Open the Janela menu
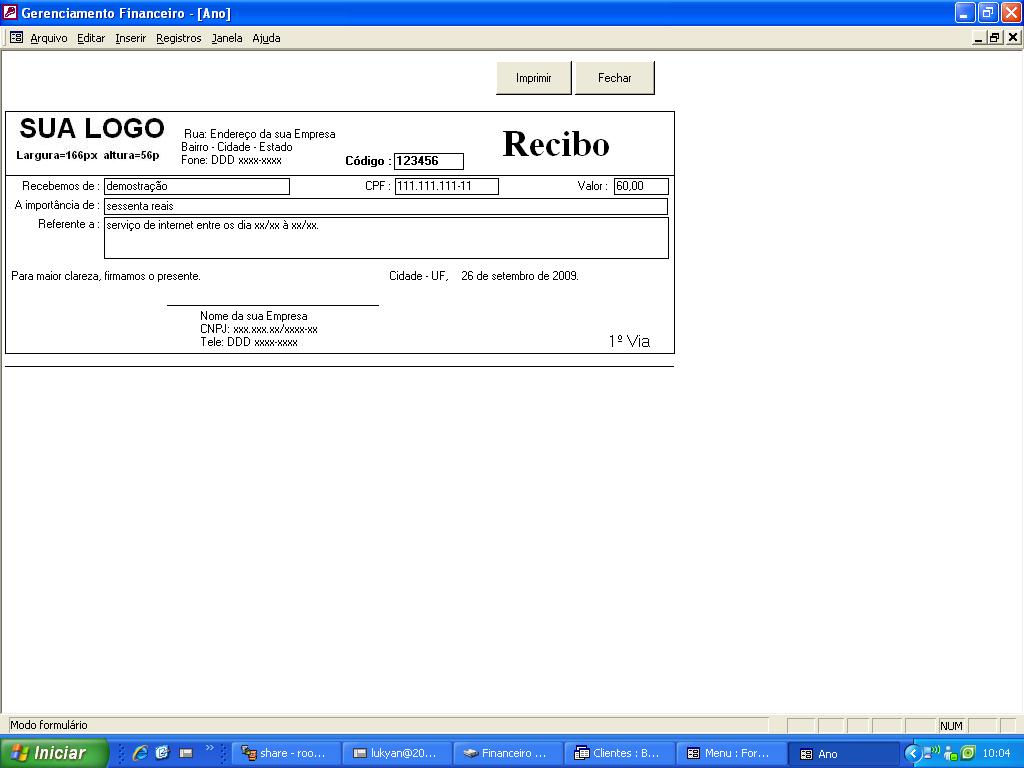 [x=227, y=38]
